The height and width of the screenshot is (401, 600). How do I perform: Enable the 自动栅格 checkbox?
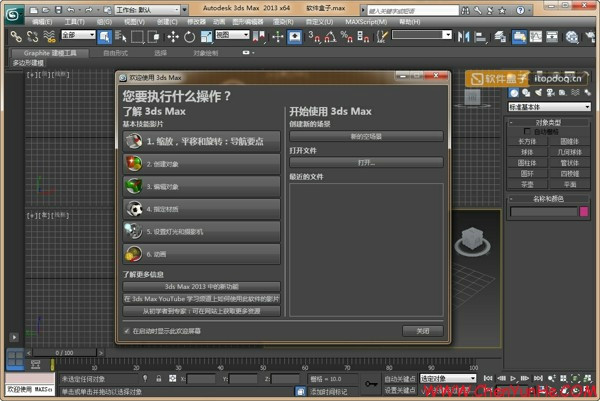pos(527,131)
